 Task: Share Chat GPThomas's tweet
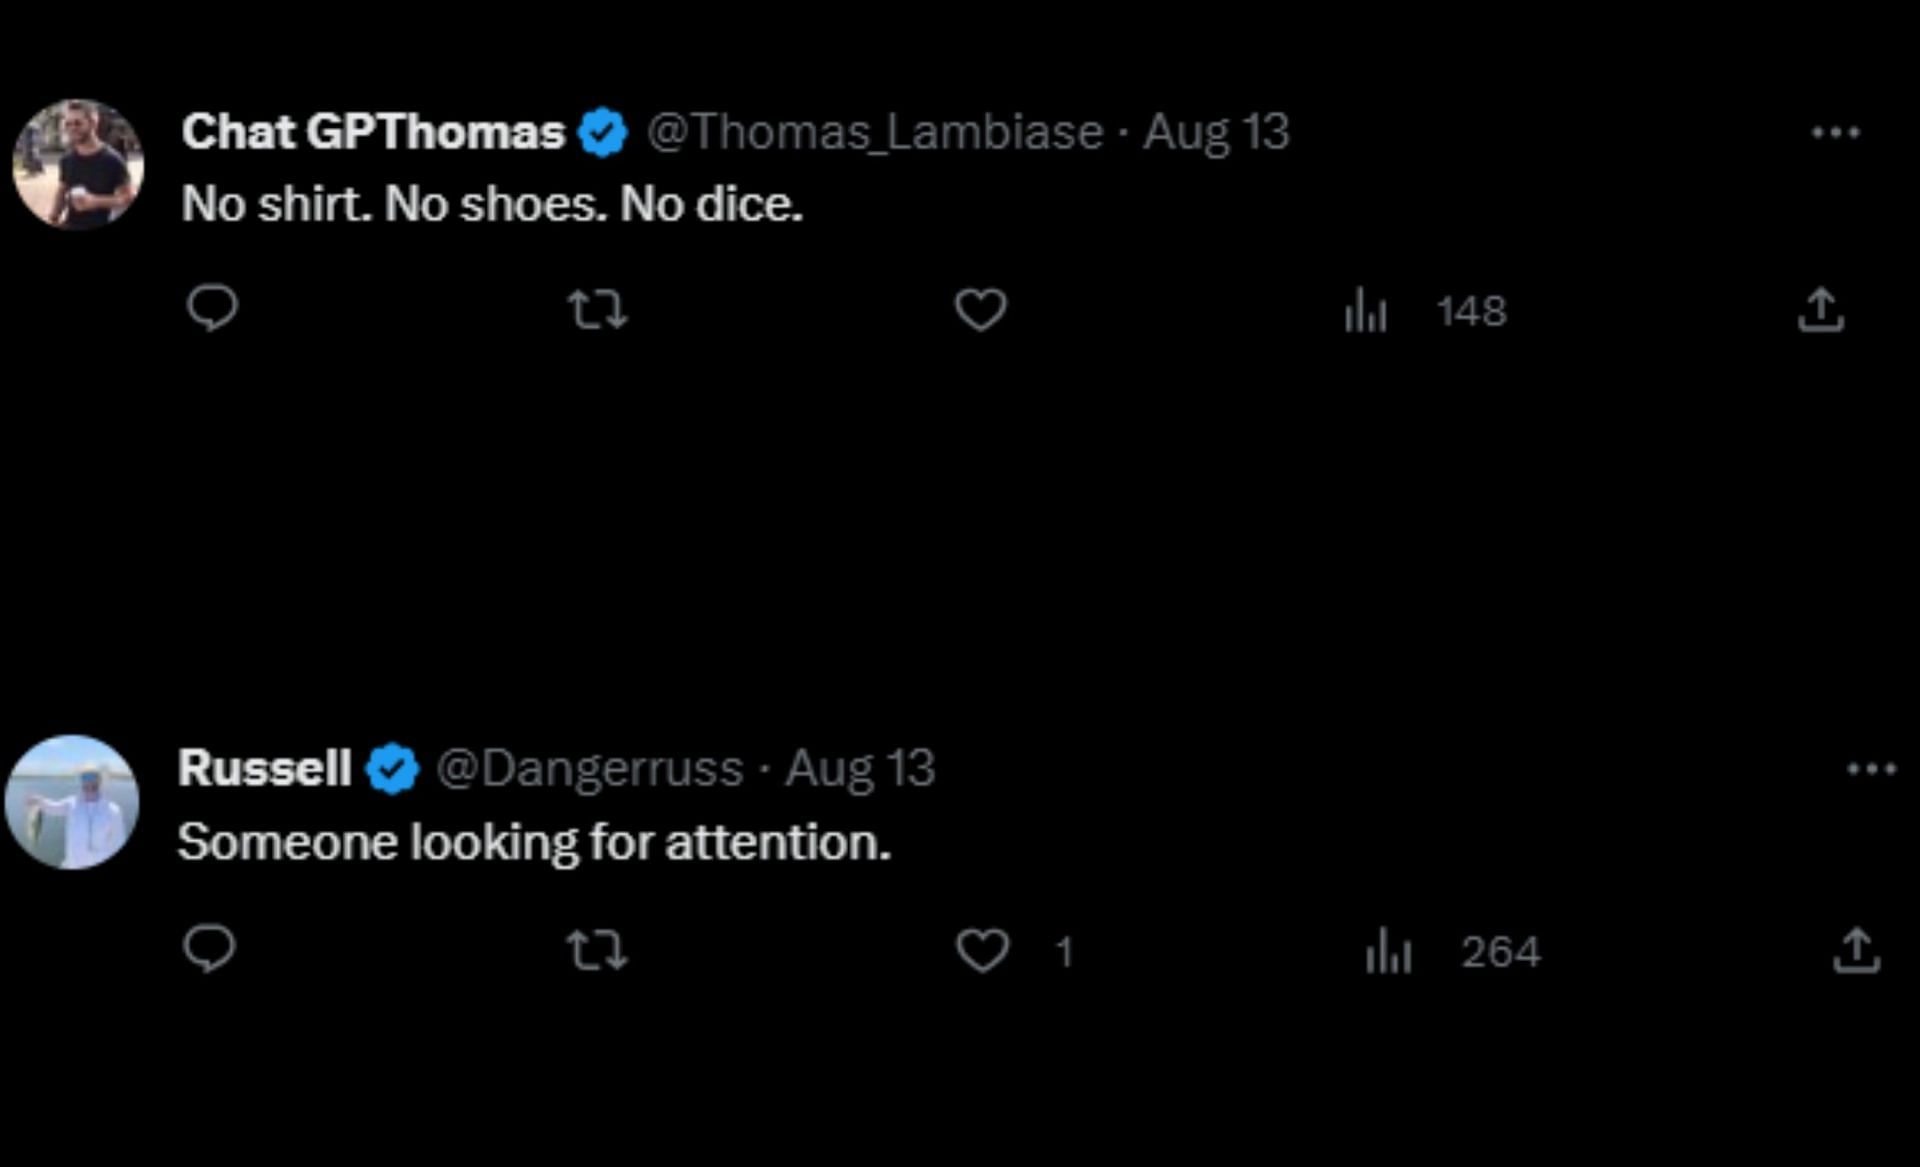coord(1820,309)
